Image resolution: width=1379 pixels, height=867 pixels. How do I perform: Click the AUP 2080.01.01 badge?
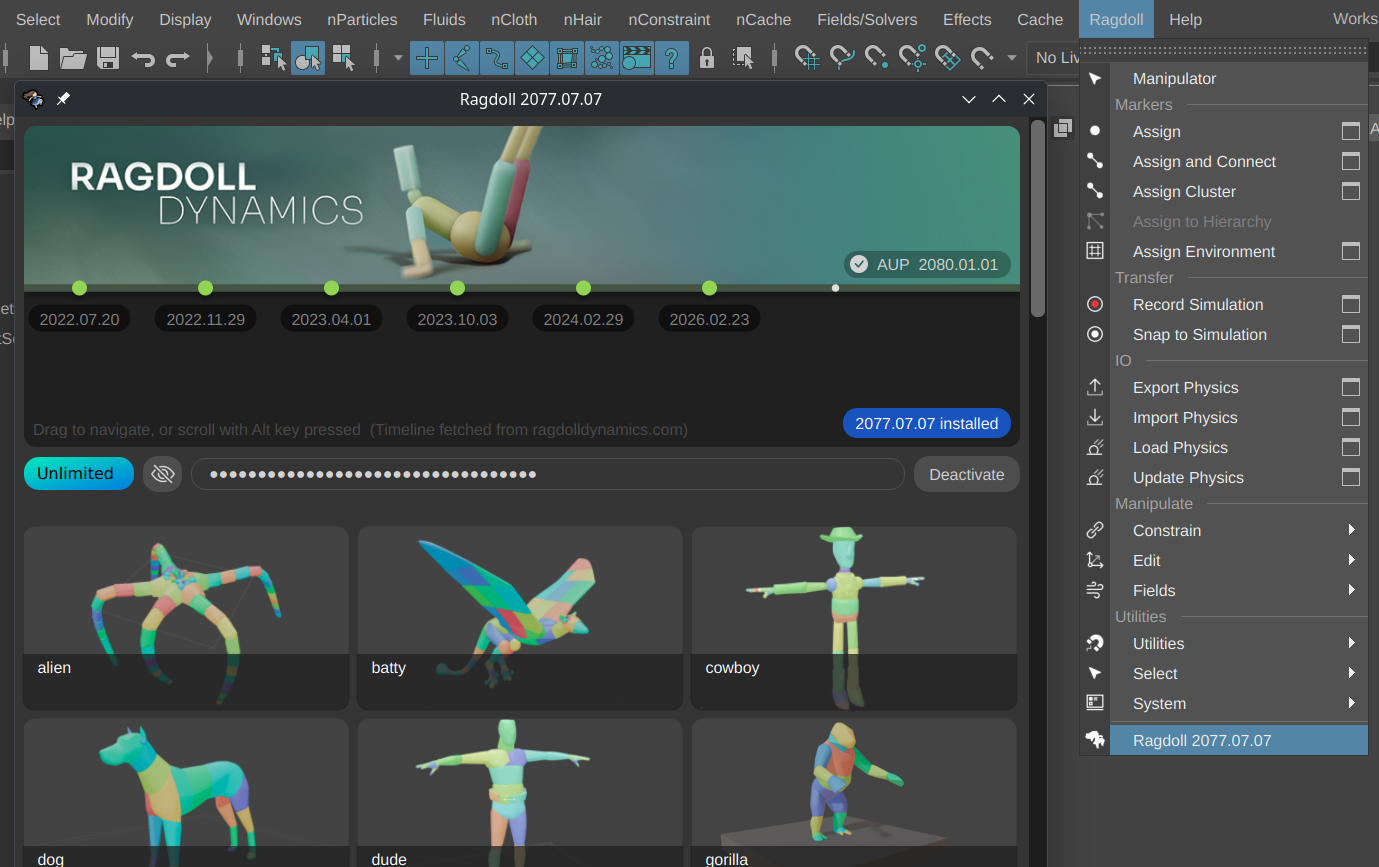pyautogui.click(x=927, y=265)
